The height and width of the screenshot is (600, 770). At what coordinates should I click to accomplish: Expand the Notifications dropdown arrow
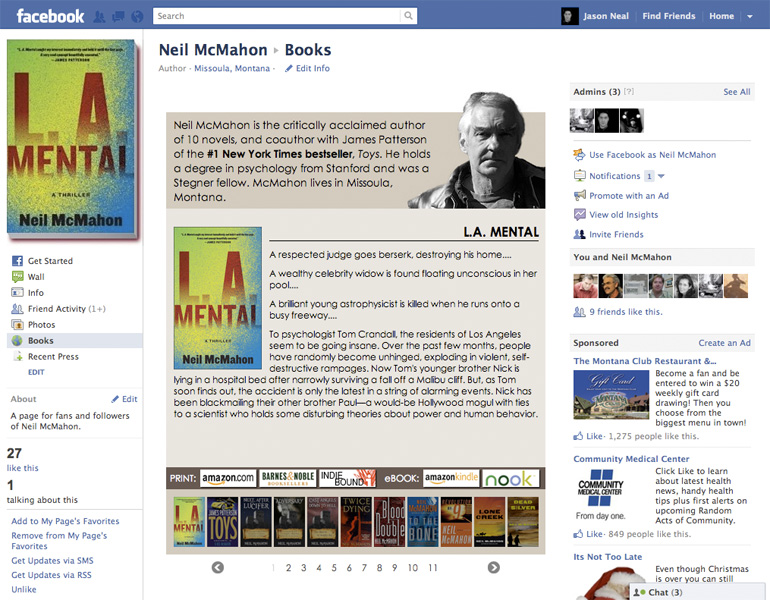(661, 176)
